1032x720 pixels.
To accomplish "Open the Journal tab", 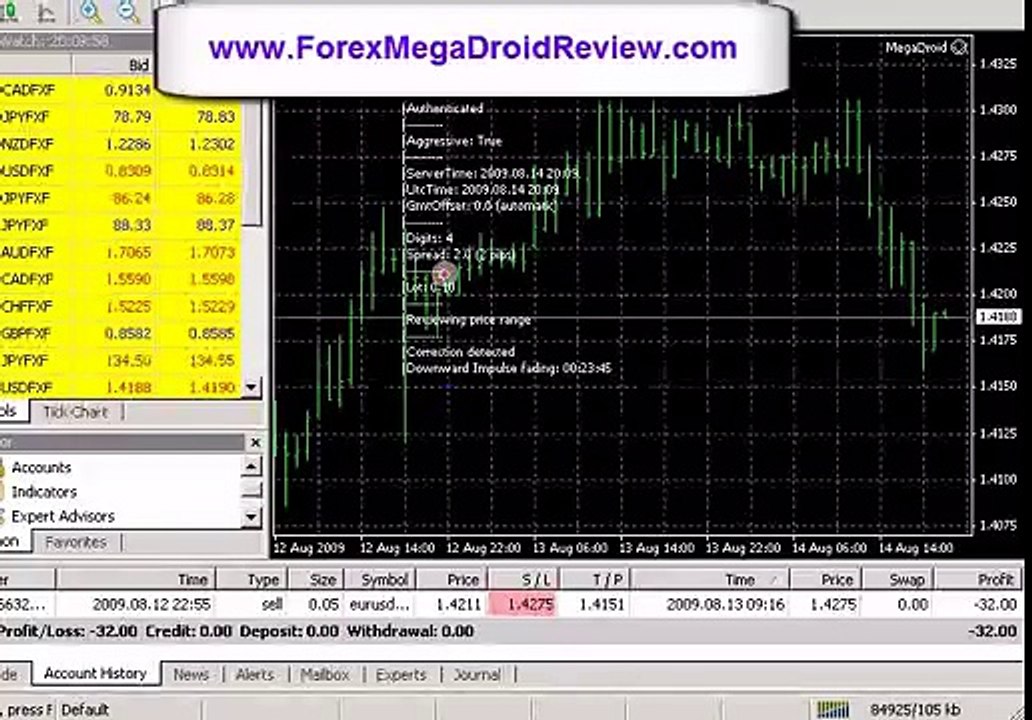I will coord(477,675).
